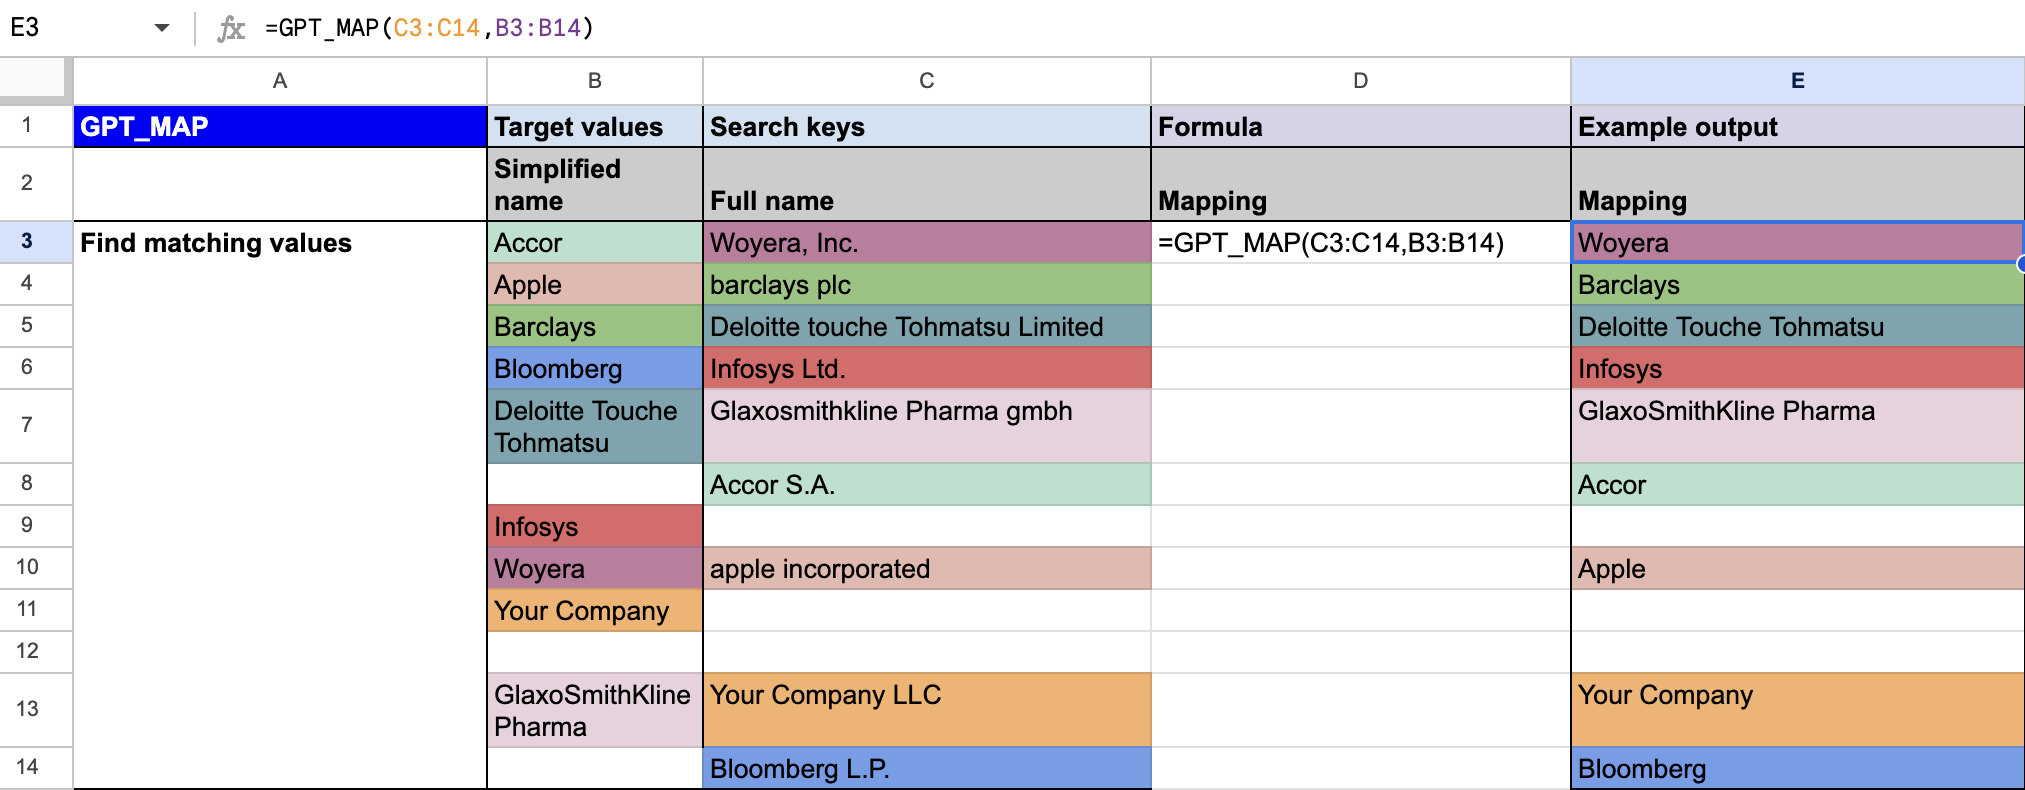Click 'Mapping' cell in column E
Viewport: 2025px width, 790px height.
[x=1798, y=185]
